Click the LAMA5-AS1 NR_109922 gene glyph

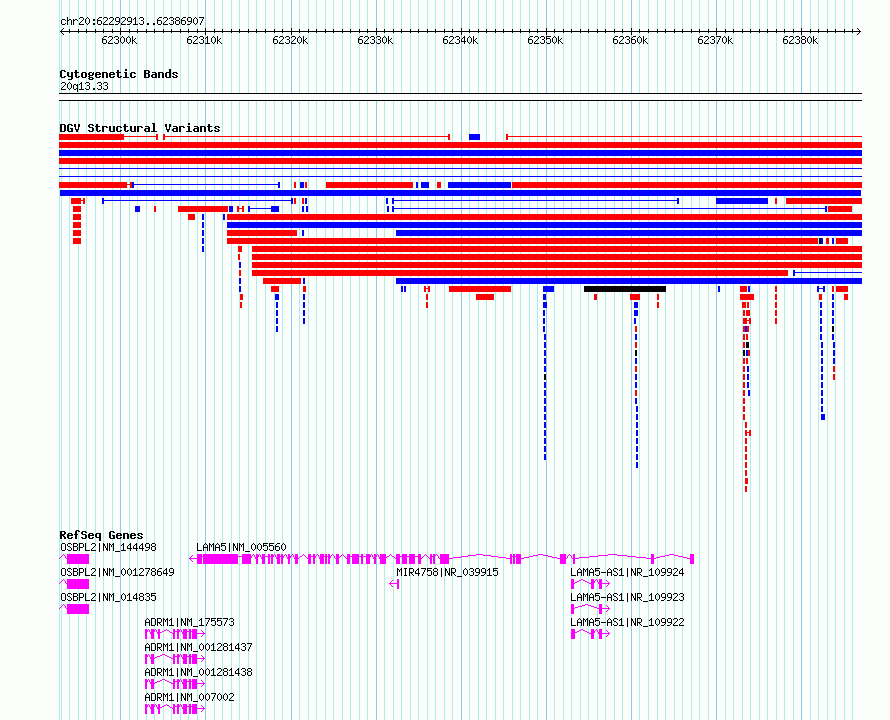tap(590, 634)
